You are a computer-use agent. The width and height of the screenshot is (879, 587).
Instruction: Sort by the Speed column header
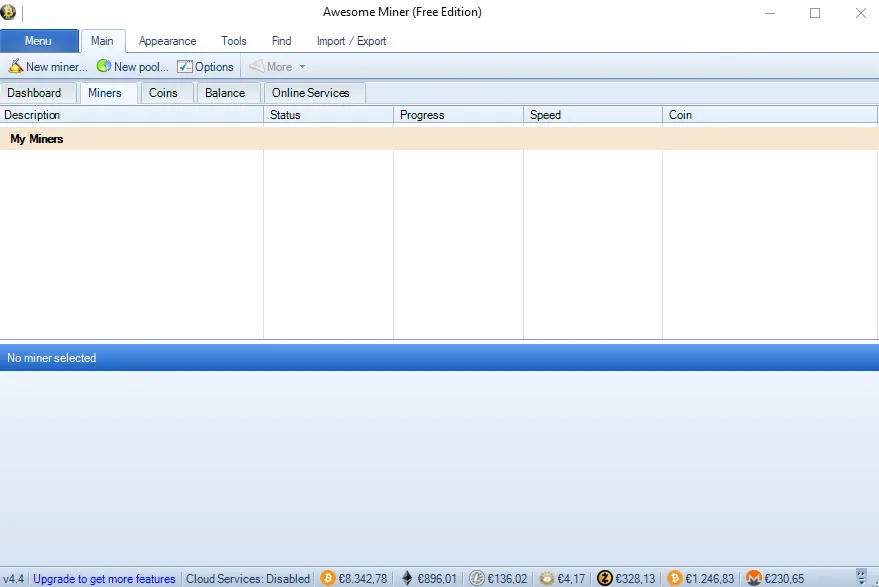[x=594, y=115]
